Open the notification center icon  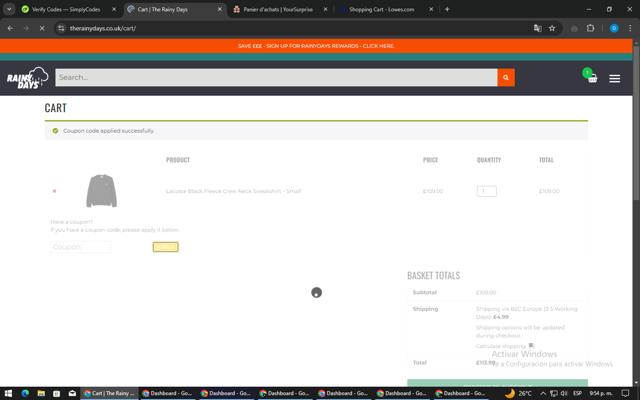(625, 393)
